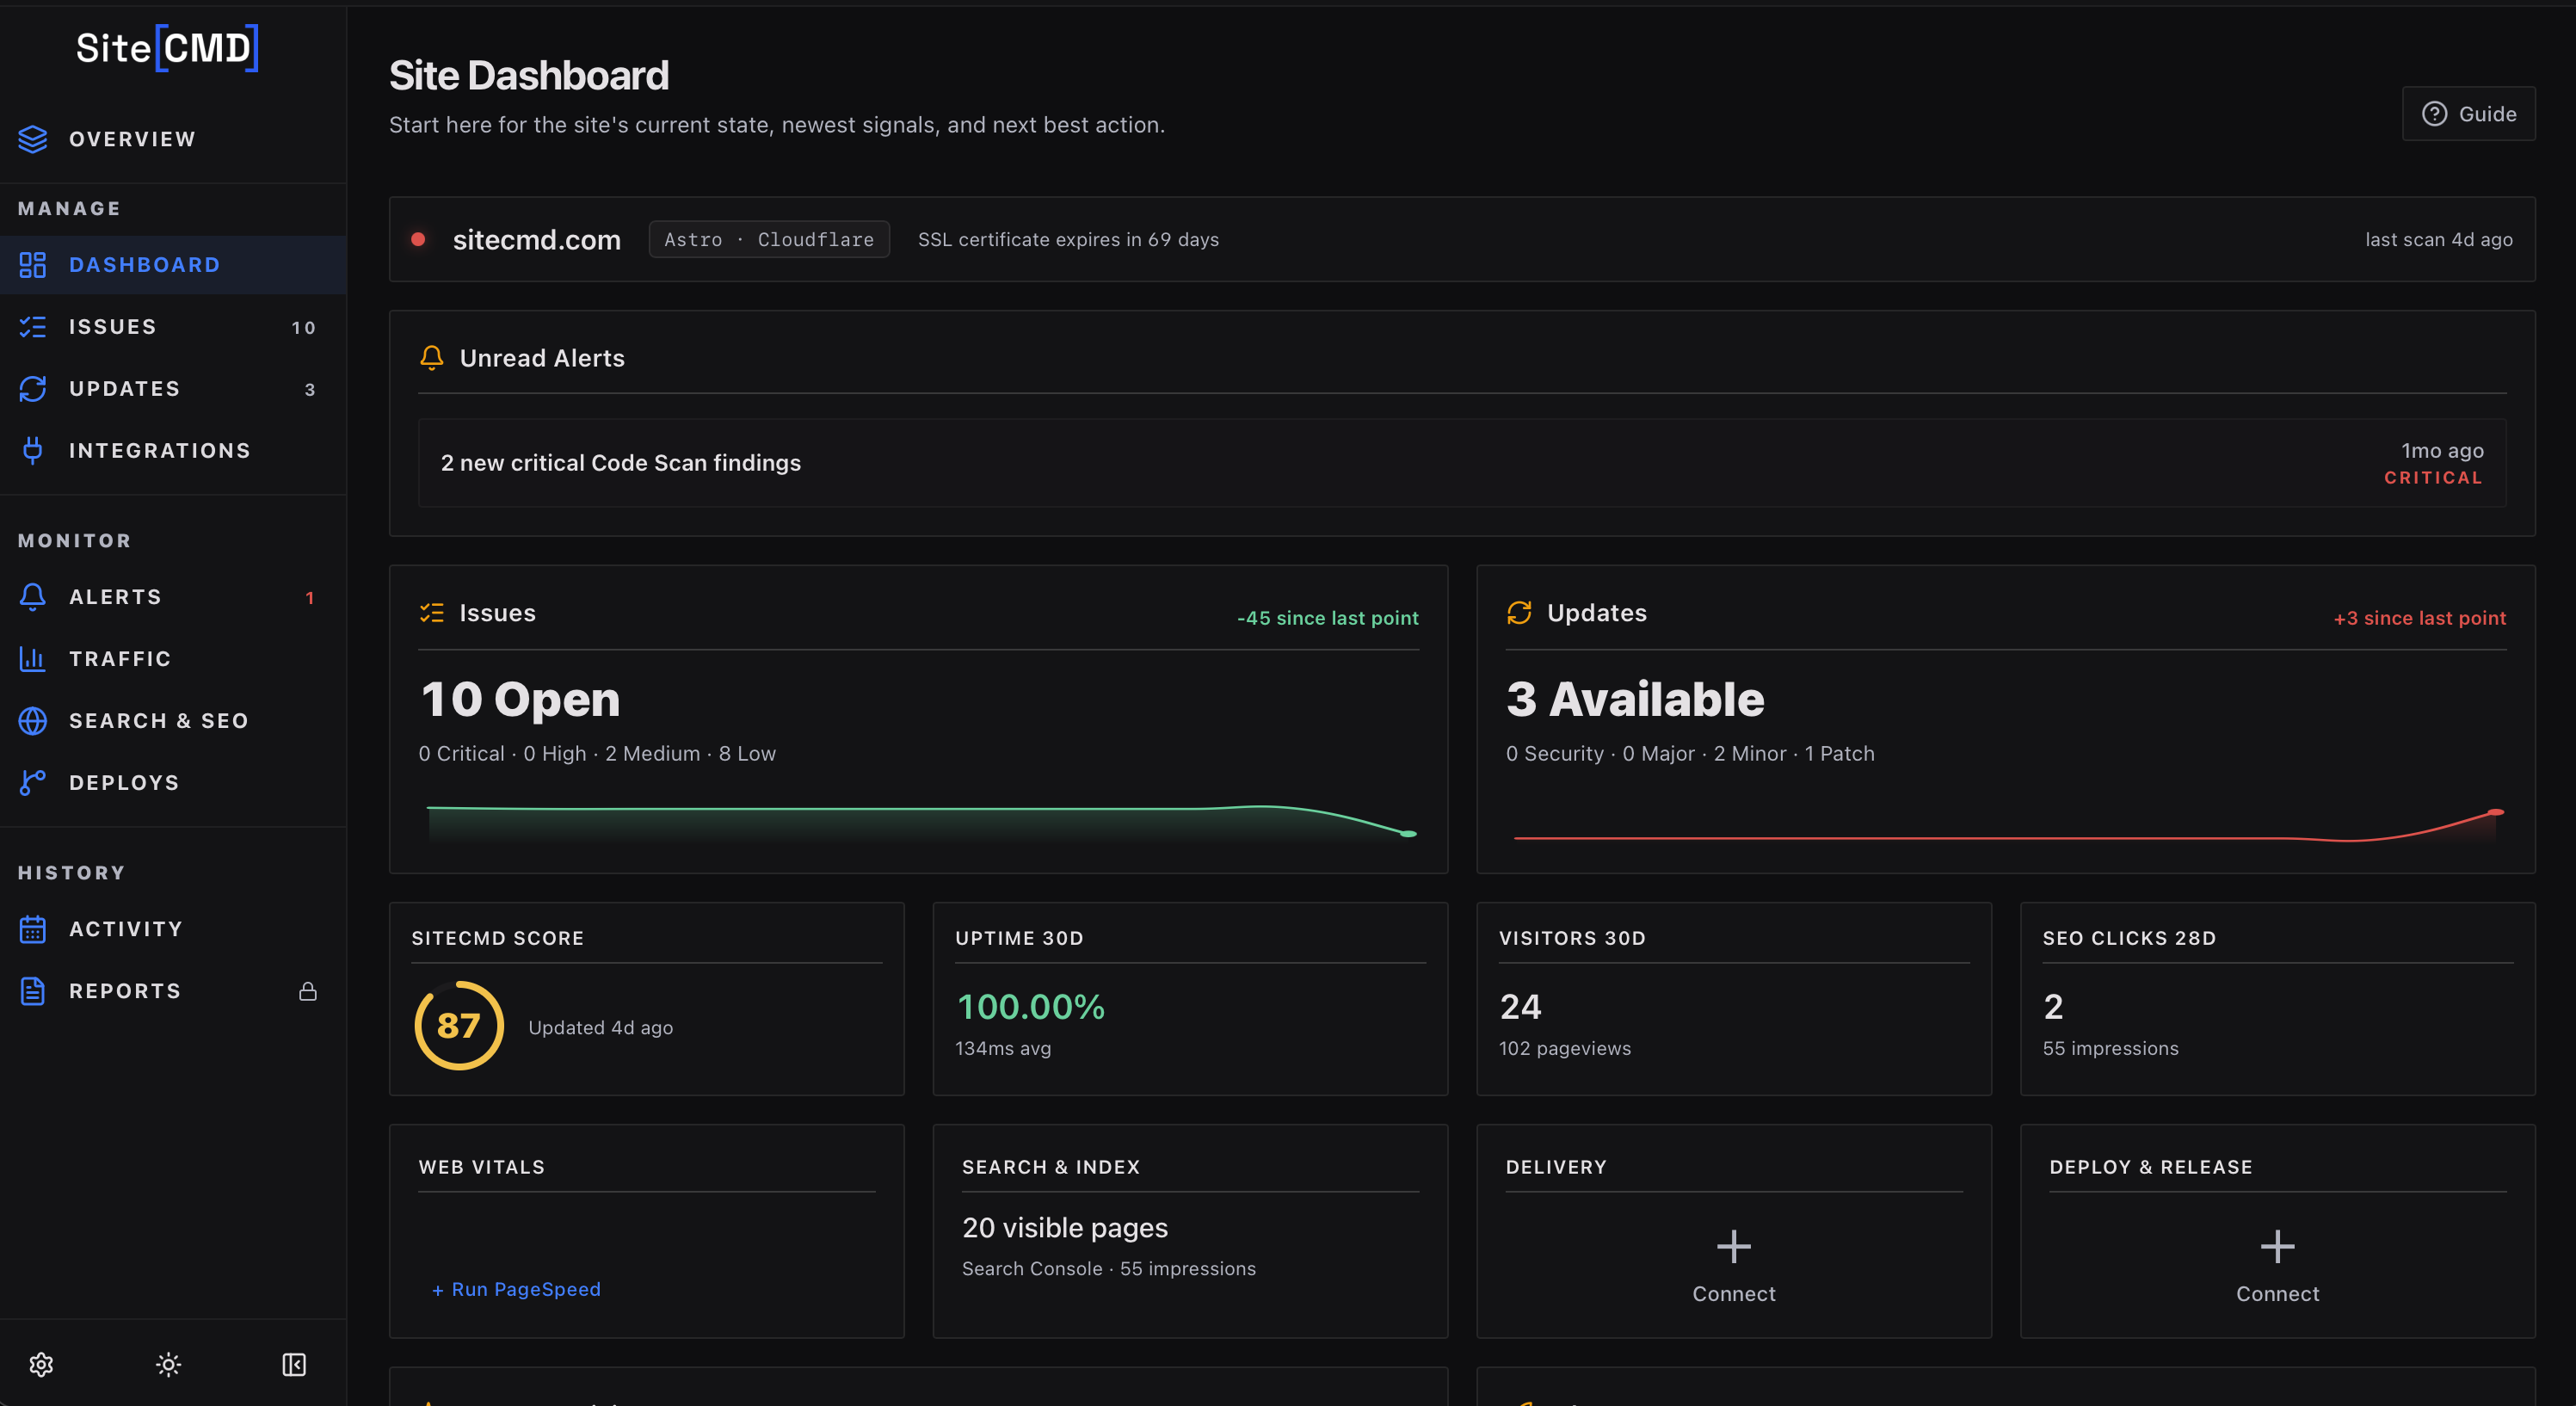
Task: Click the Deploys branch icon
Action: pos(33,783)
